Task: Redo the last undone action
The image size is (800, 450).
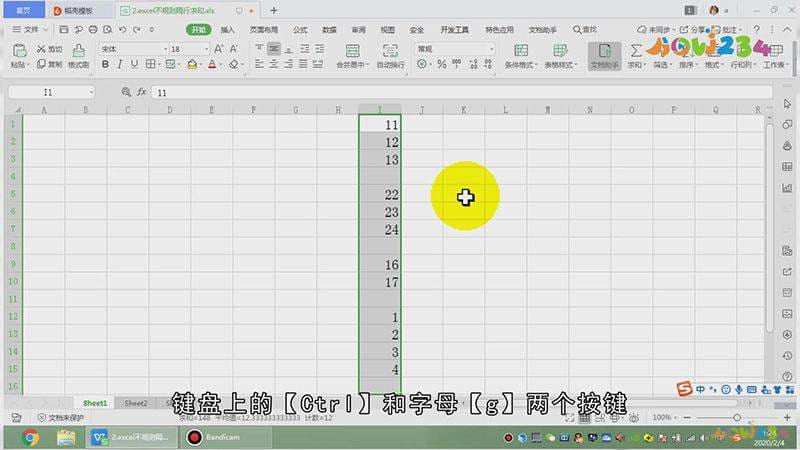Action: point(137,30)
